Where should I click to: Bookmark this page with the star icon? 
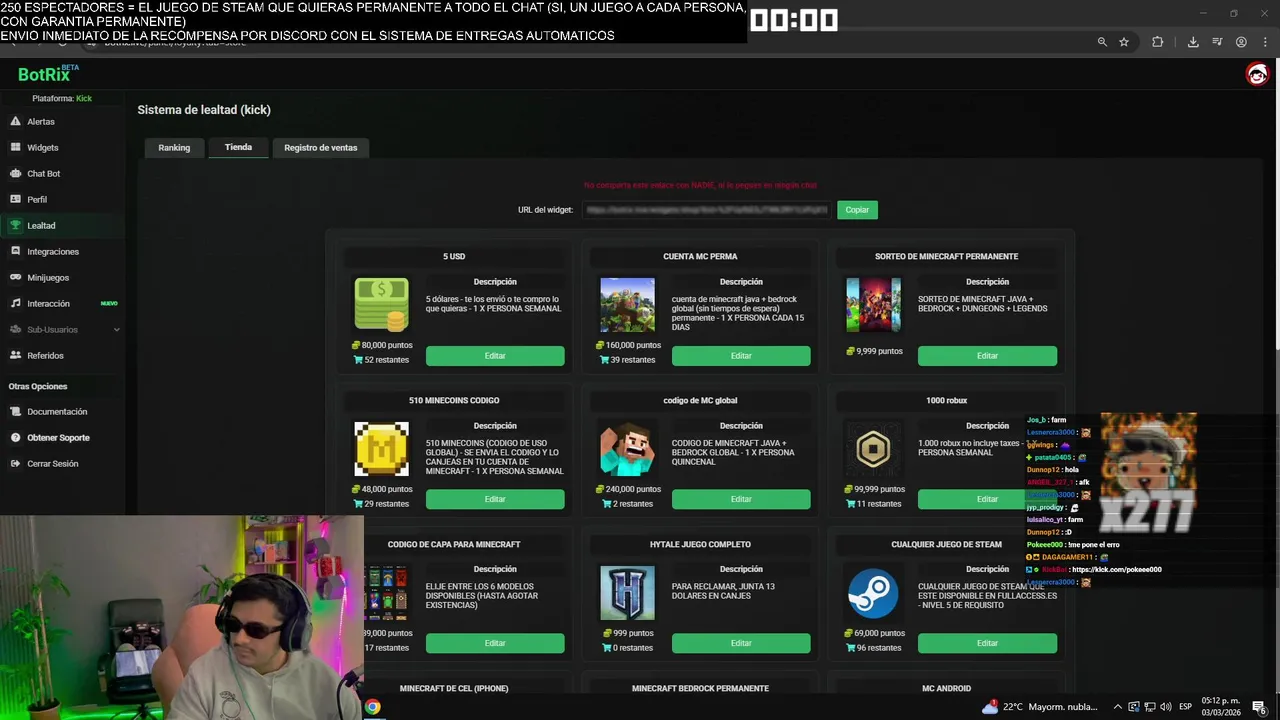1124,42
